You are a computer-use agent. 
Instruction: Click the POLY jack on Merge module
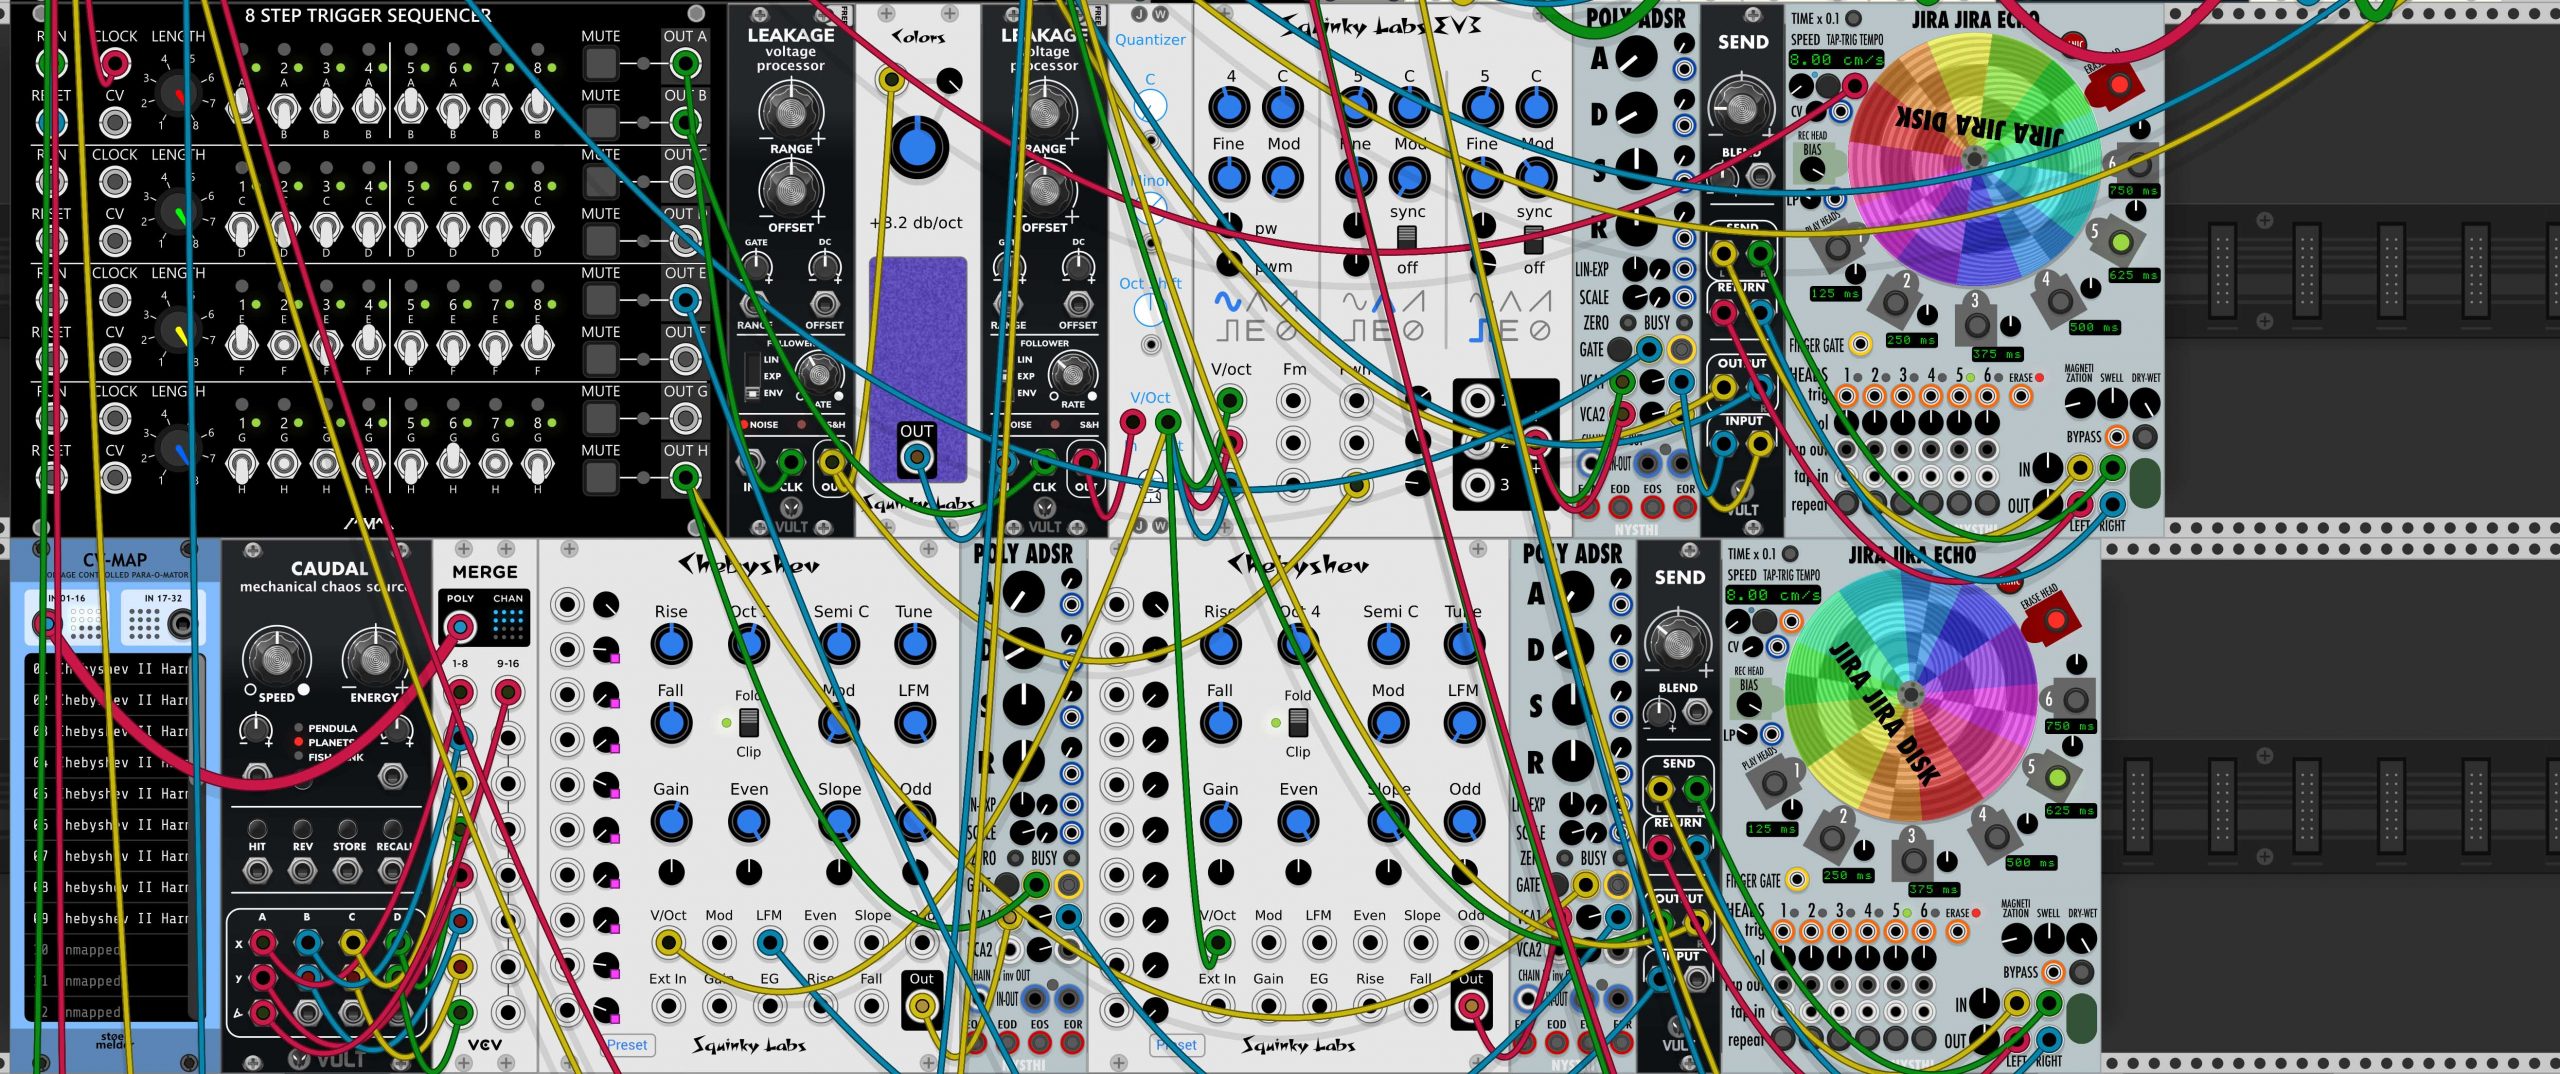click(460, 627)
